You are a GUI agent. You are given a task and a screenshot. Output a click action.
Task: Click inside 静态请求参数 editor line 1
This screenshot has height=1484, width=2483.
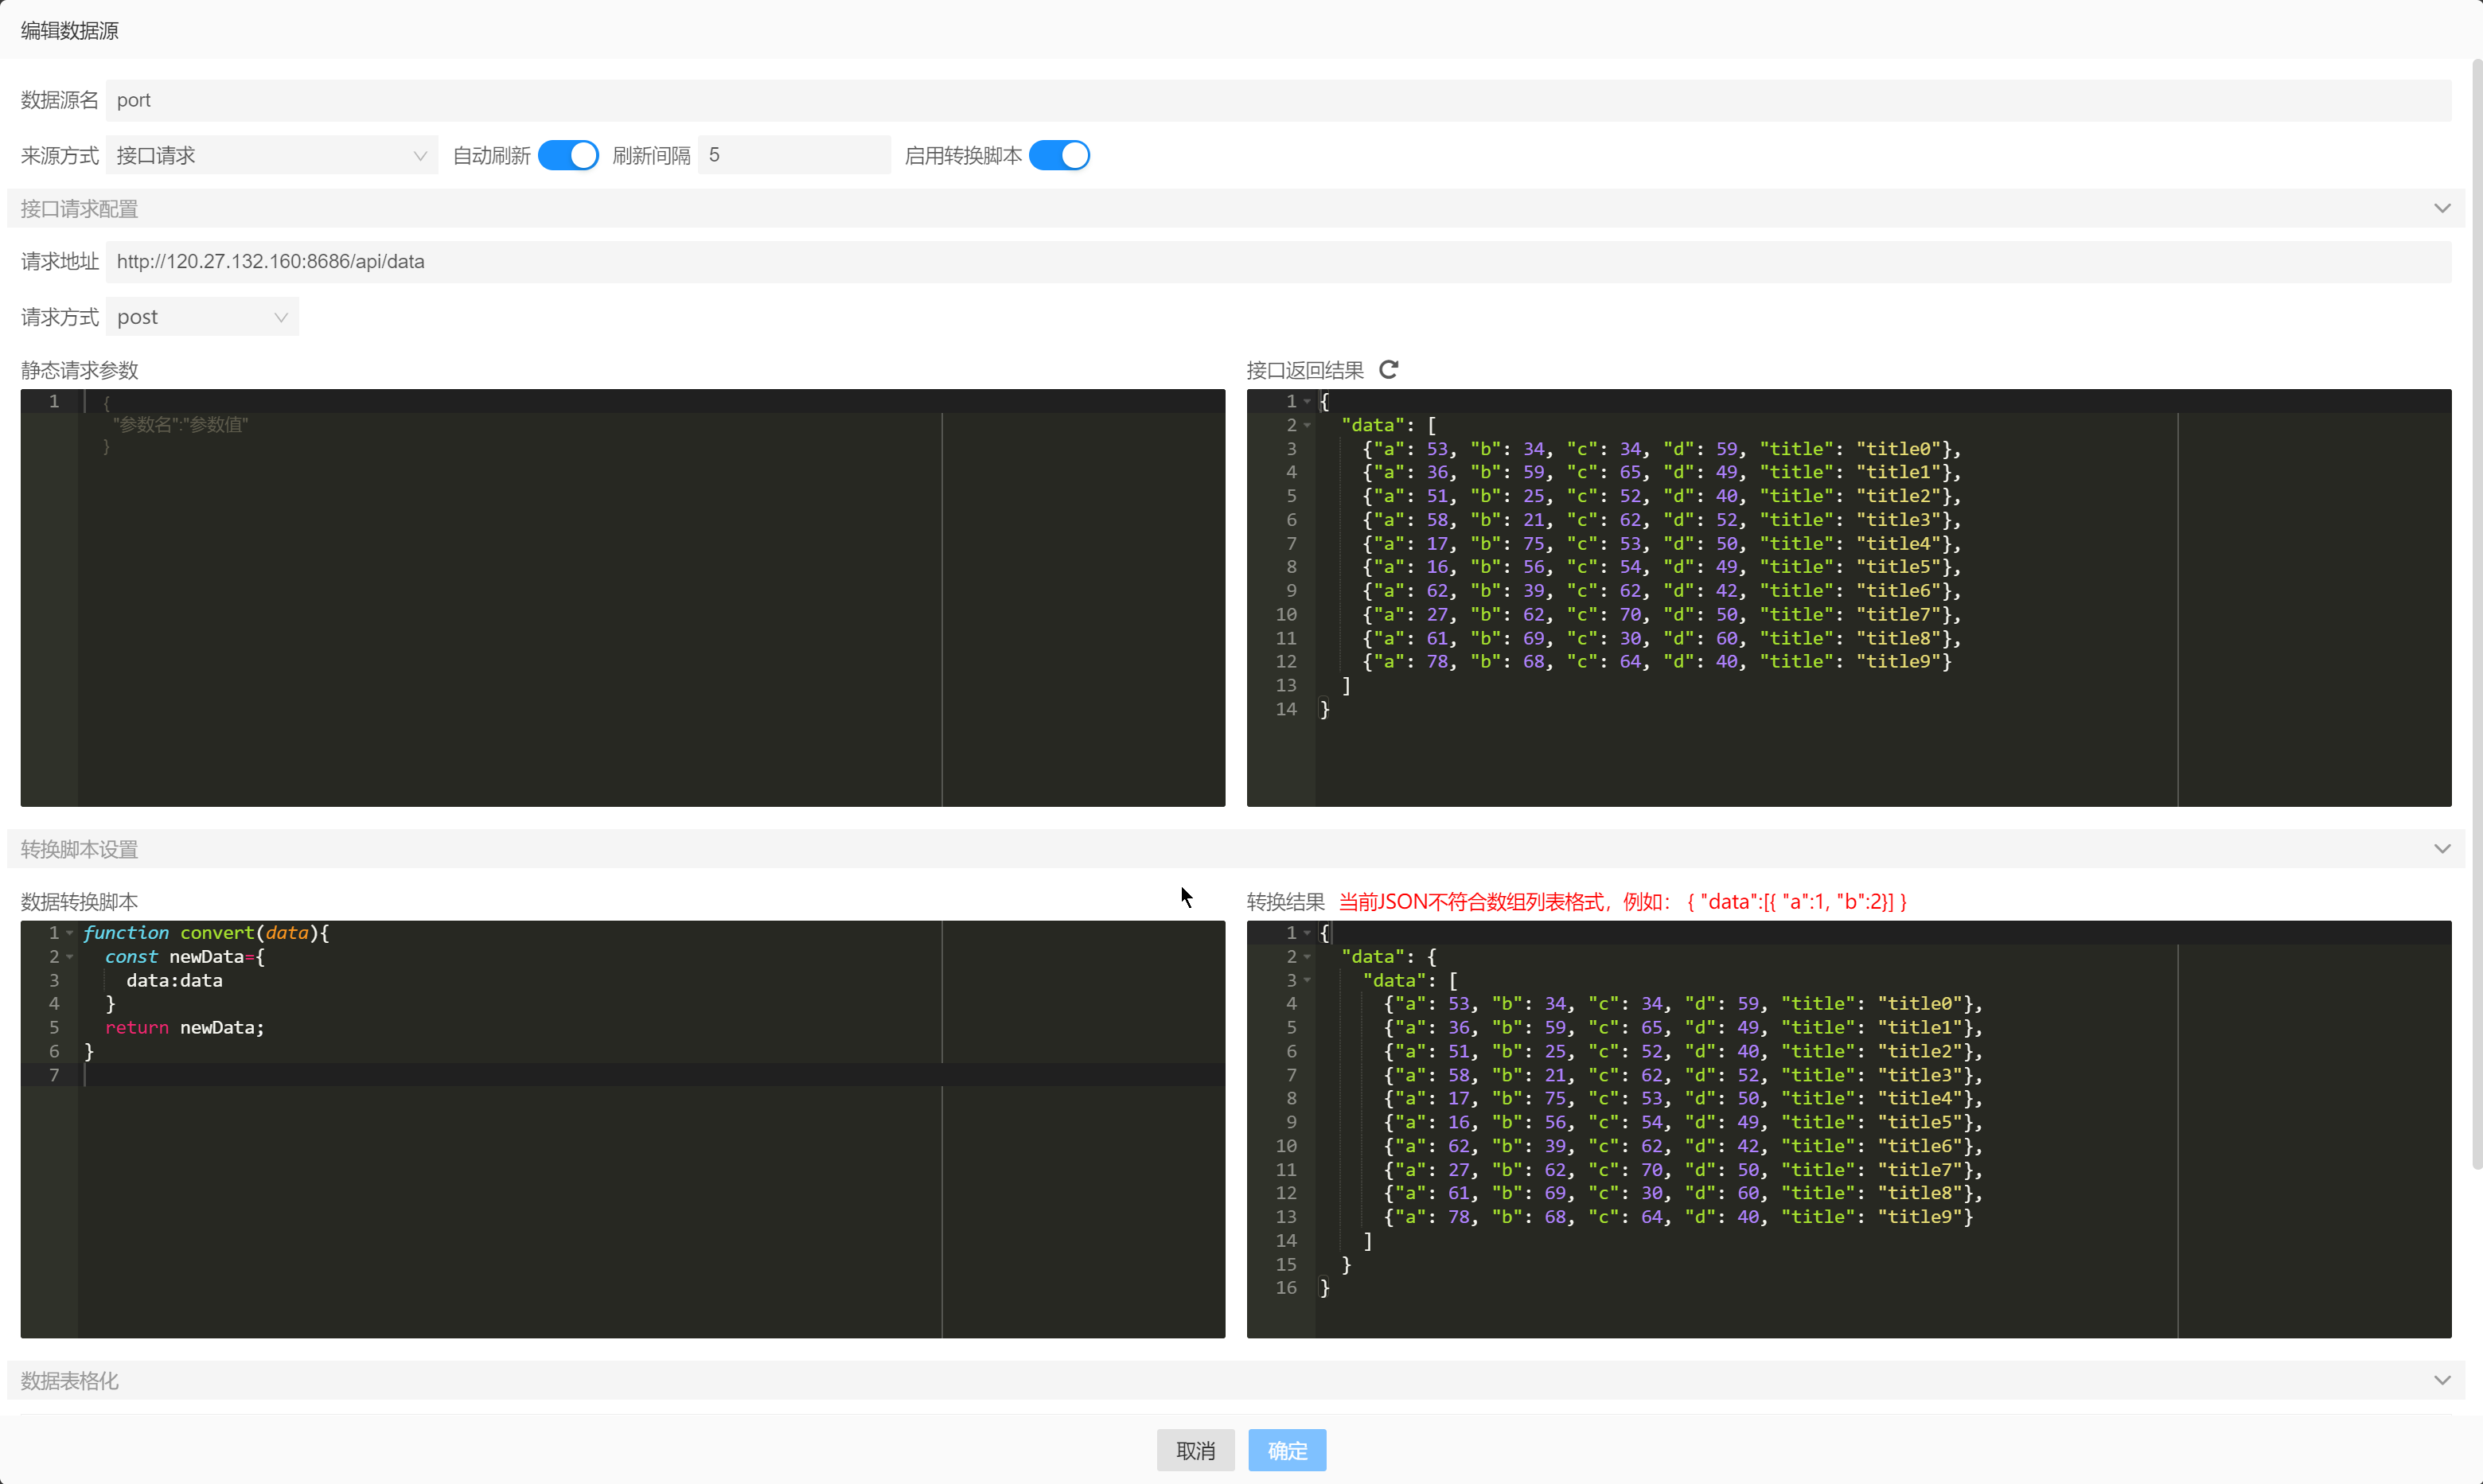(x=650, y=401)
